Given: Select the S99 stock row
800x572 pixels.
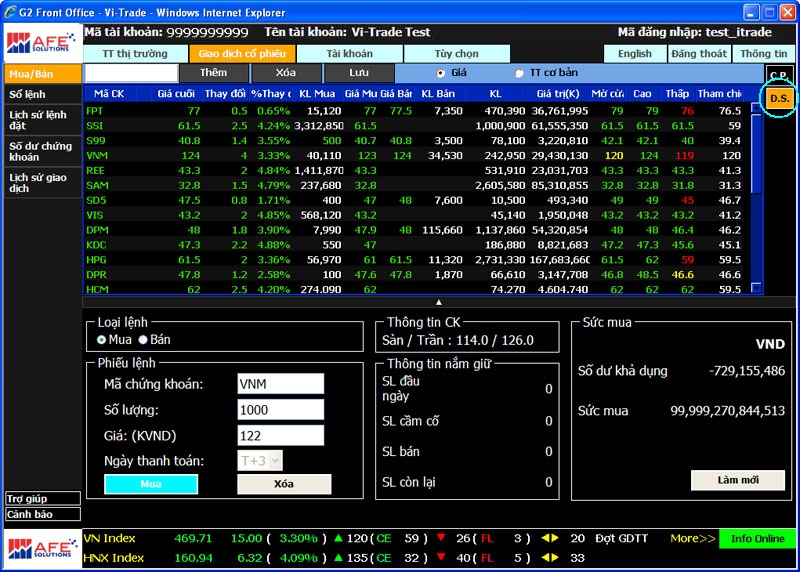Looking at the screenshot, I should point(416,140).
